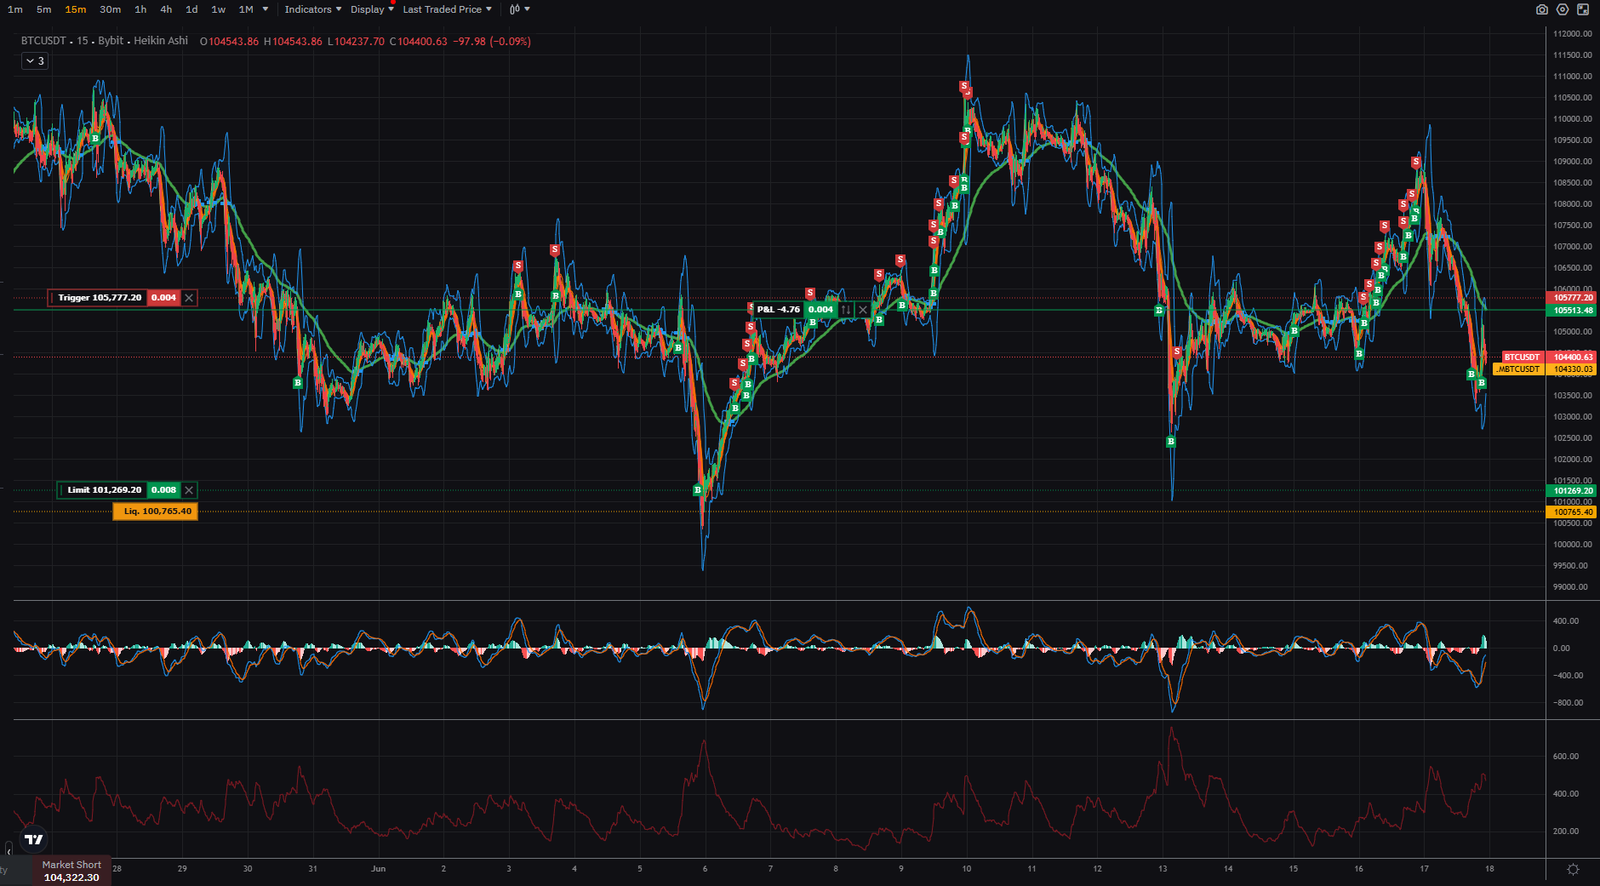The width and height of the screenshot is (1600, 886).
Task: Close the position via the X beside P&L -4.76
Action: pos(863,310)
